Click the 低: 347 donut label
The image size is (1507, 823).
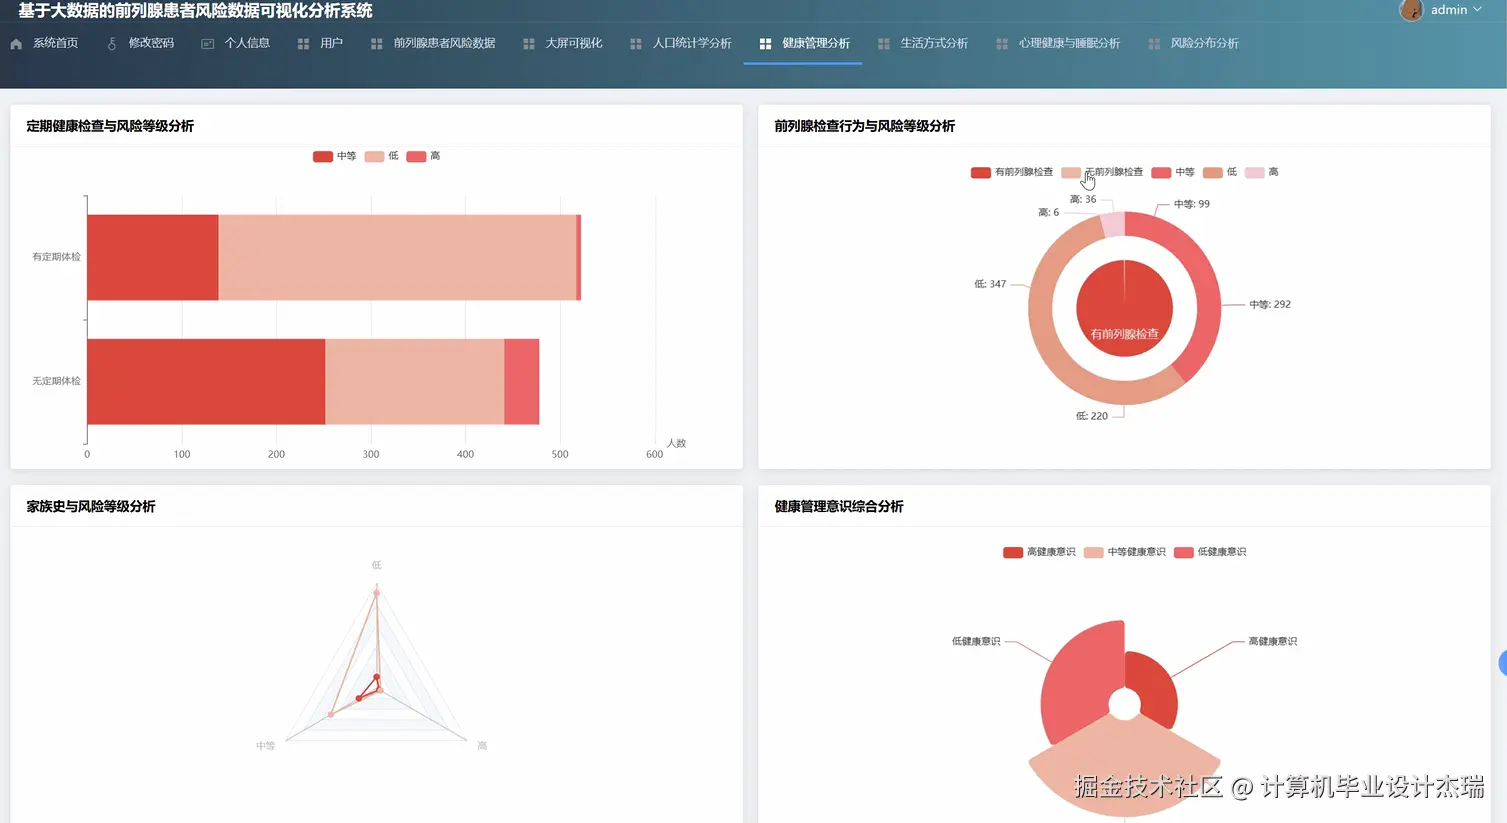point(990,284)
